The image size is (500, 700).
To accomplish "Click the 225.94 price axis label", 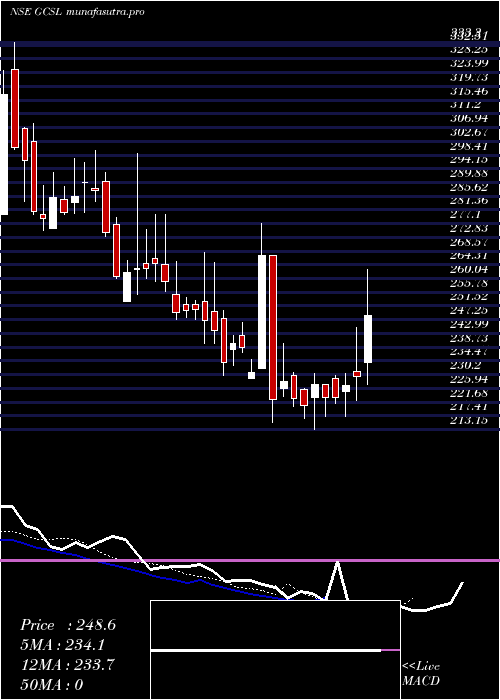I will 469,379.
